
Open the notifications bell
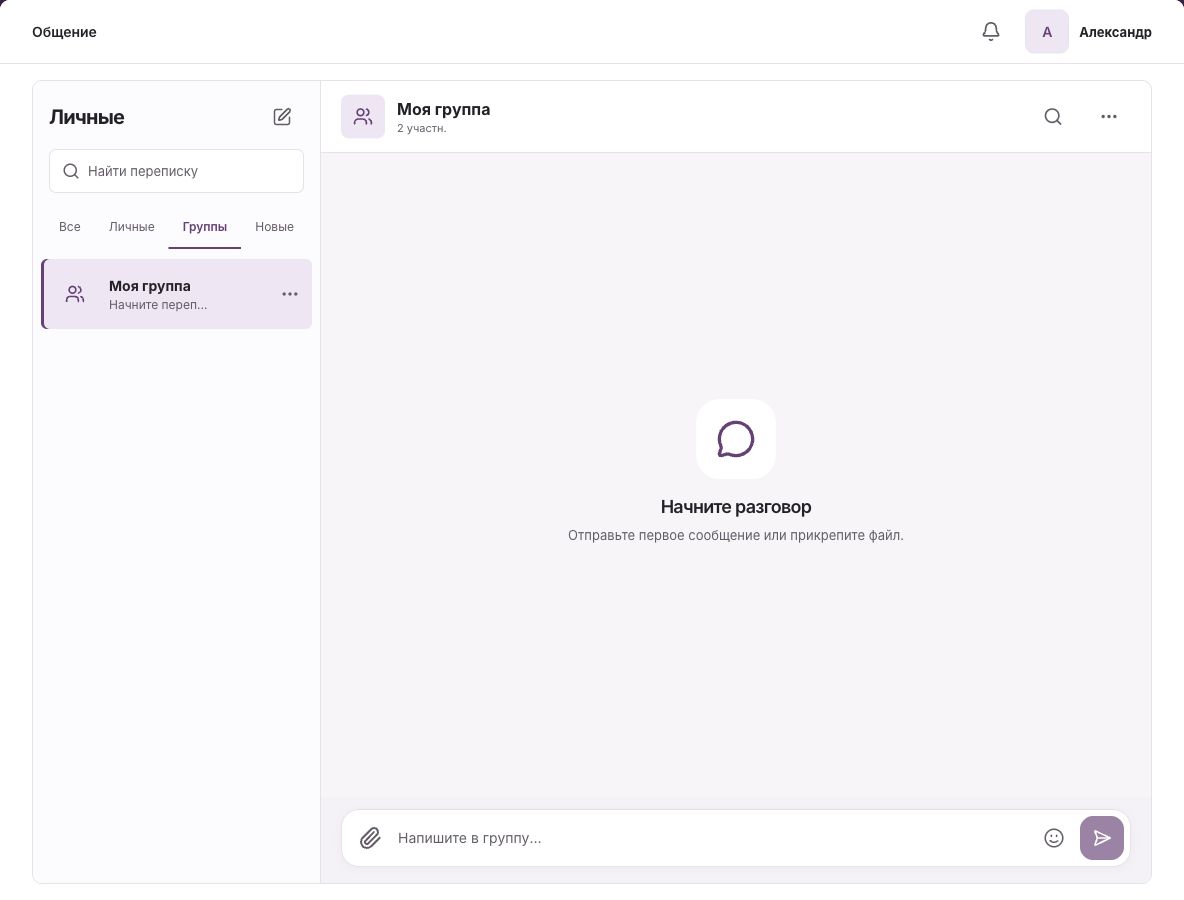click(x=991, y=32)
